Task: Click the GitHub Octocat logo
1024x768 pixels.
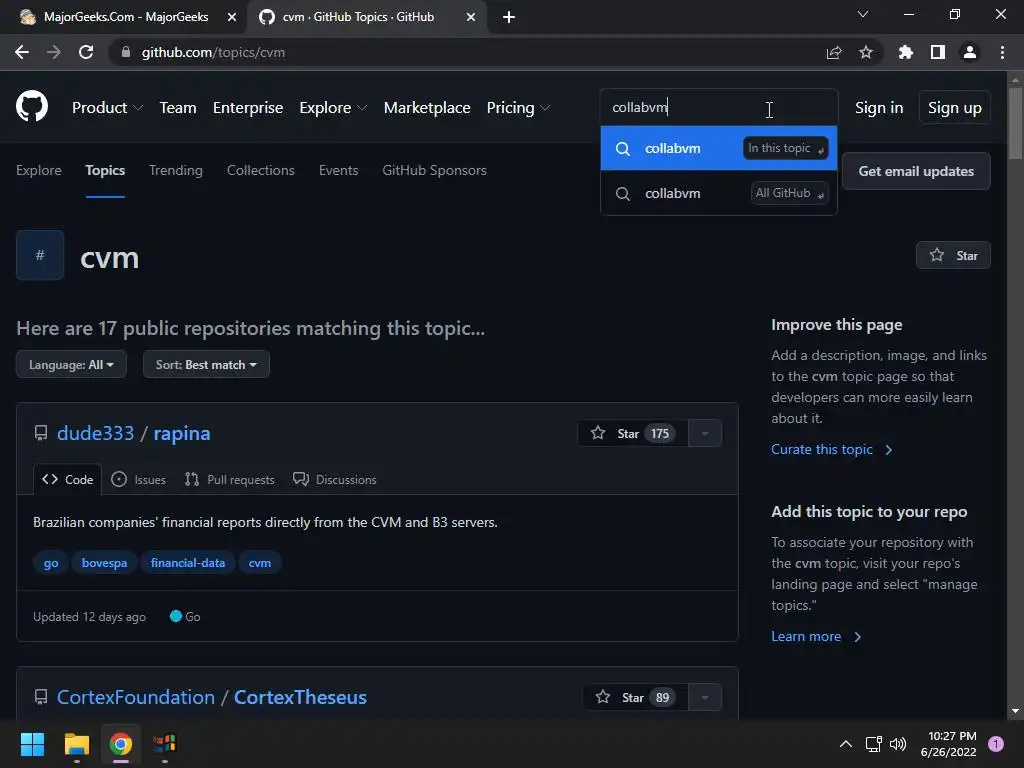Action: click(x=32, y=107)
